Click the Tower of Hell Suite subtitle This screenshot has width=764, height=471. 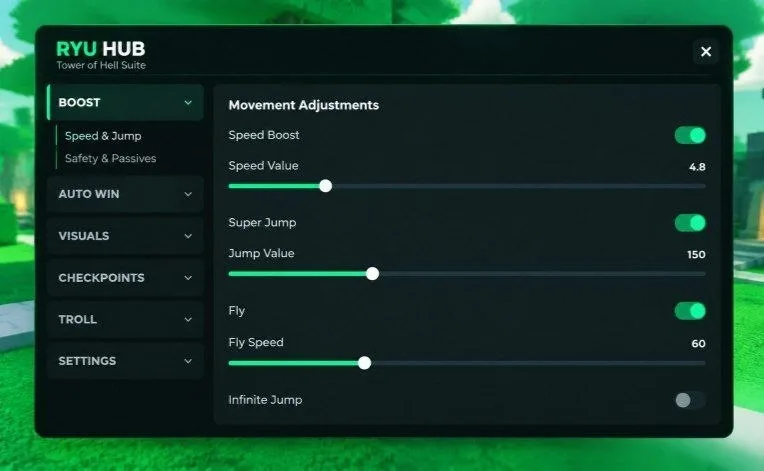click(101, 65)
